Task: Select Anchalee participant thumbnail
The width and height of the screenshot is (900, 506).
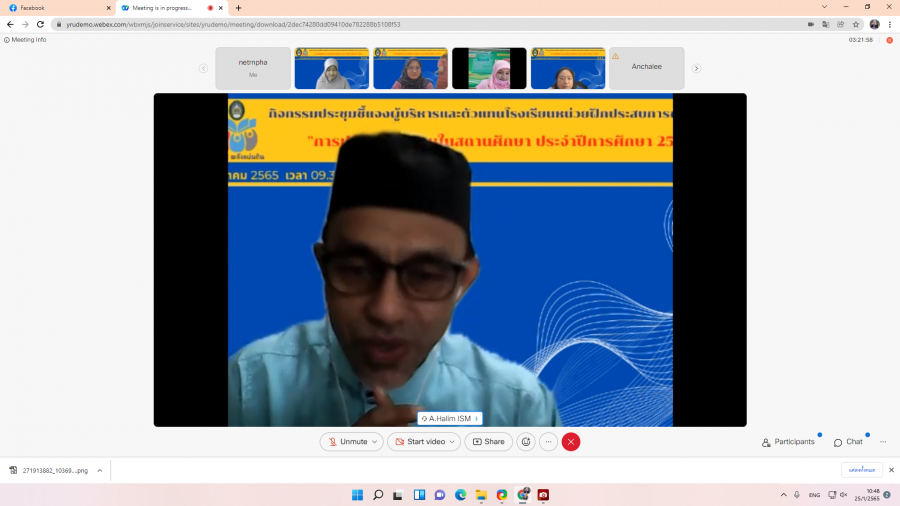Action: tap(647, 68)
